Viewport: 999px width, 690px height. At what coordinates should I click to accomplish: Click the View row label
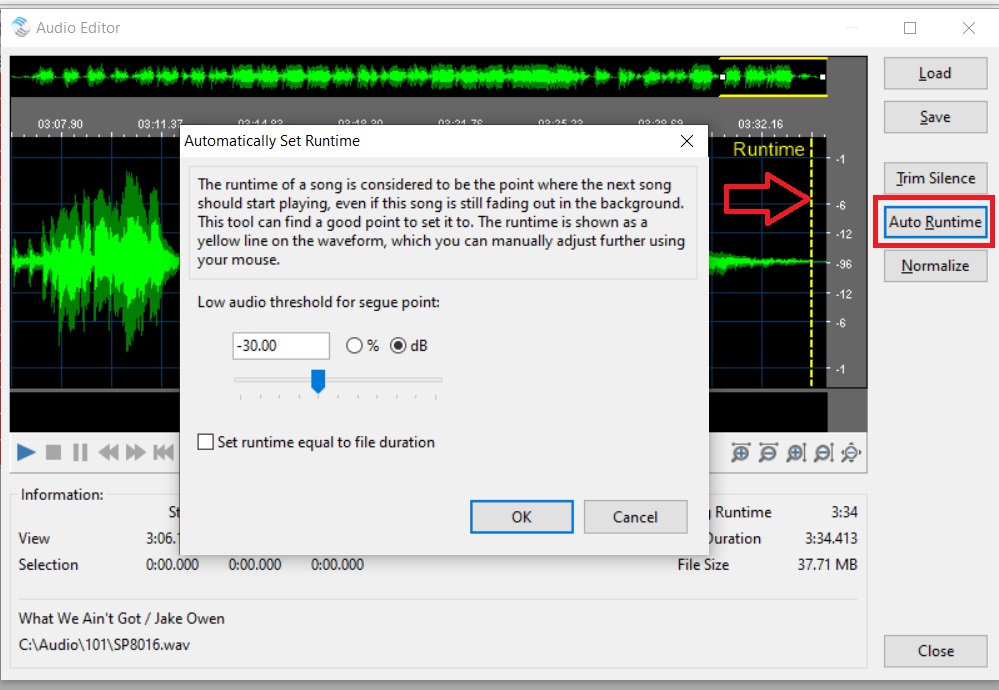pyautogui.click(x=34, y=538)
